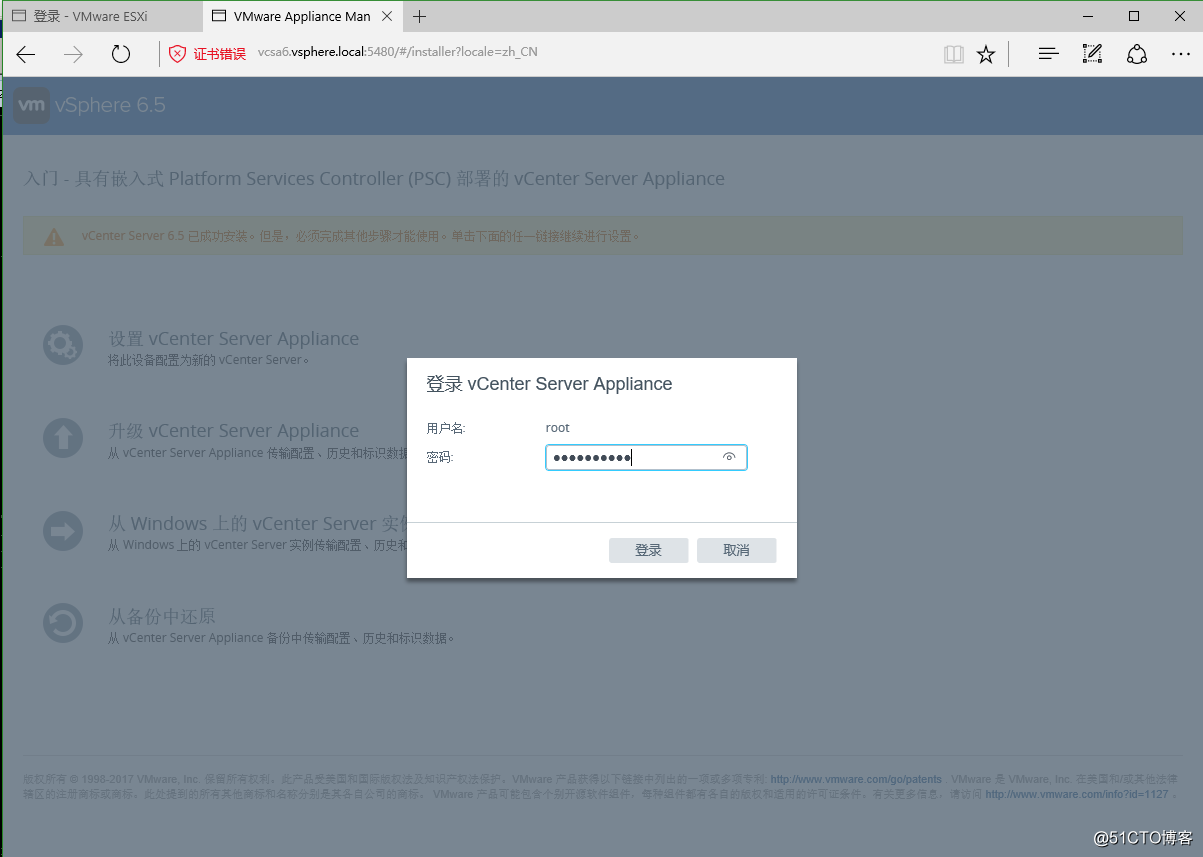The image size is (1203, 857).
Task: Open browser more options ellipsis menu
Action: click(x=1181, y=54)
